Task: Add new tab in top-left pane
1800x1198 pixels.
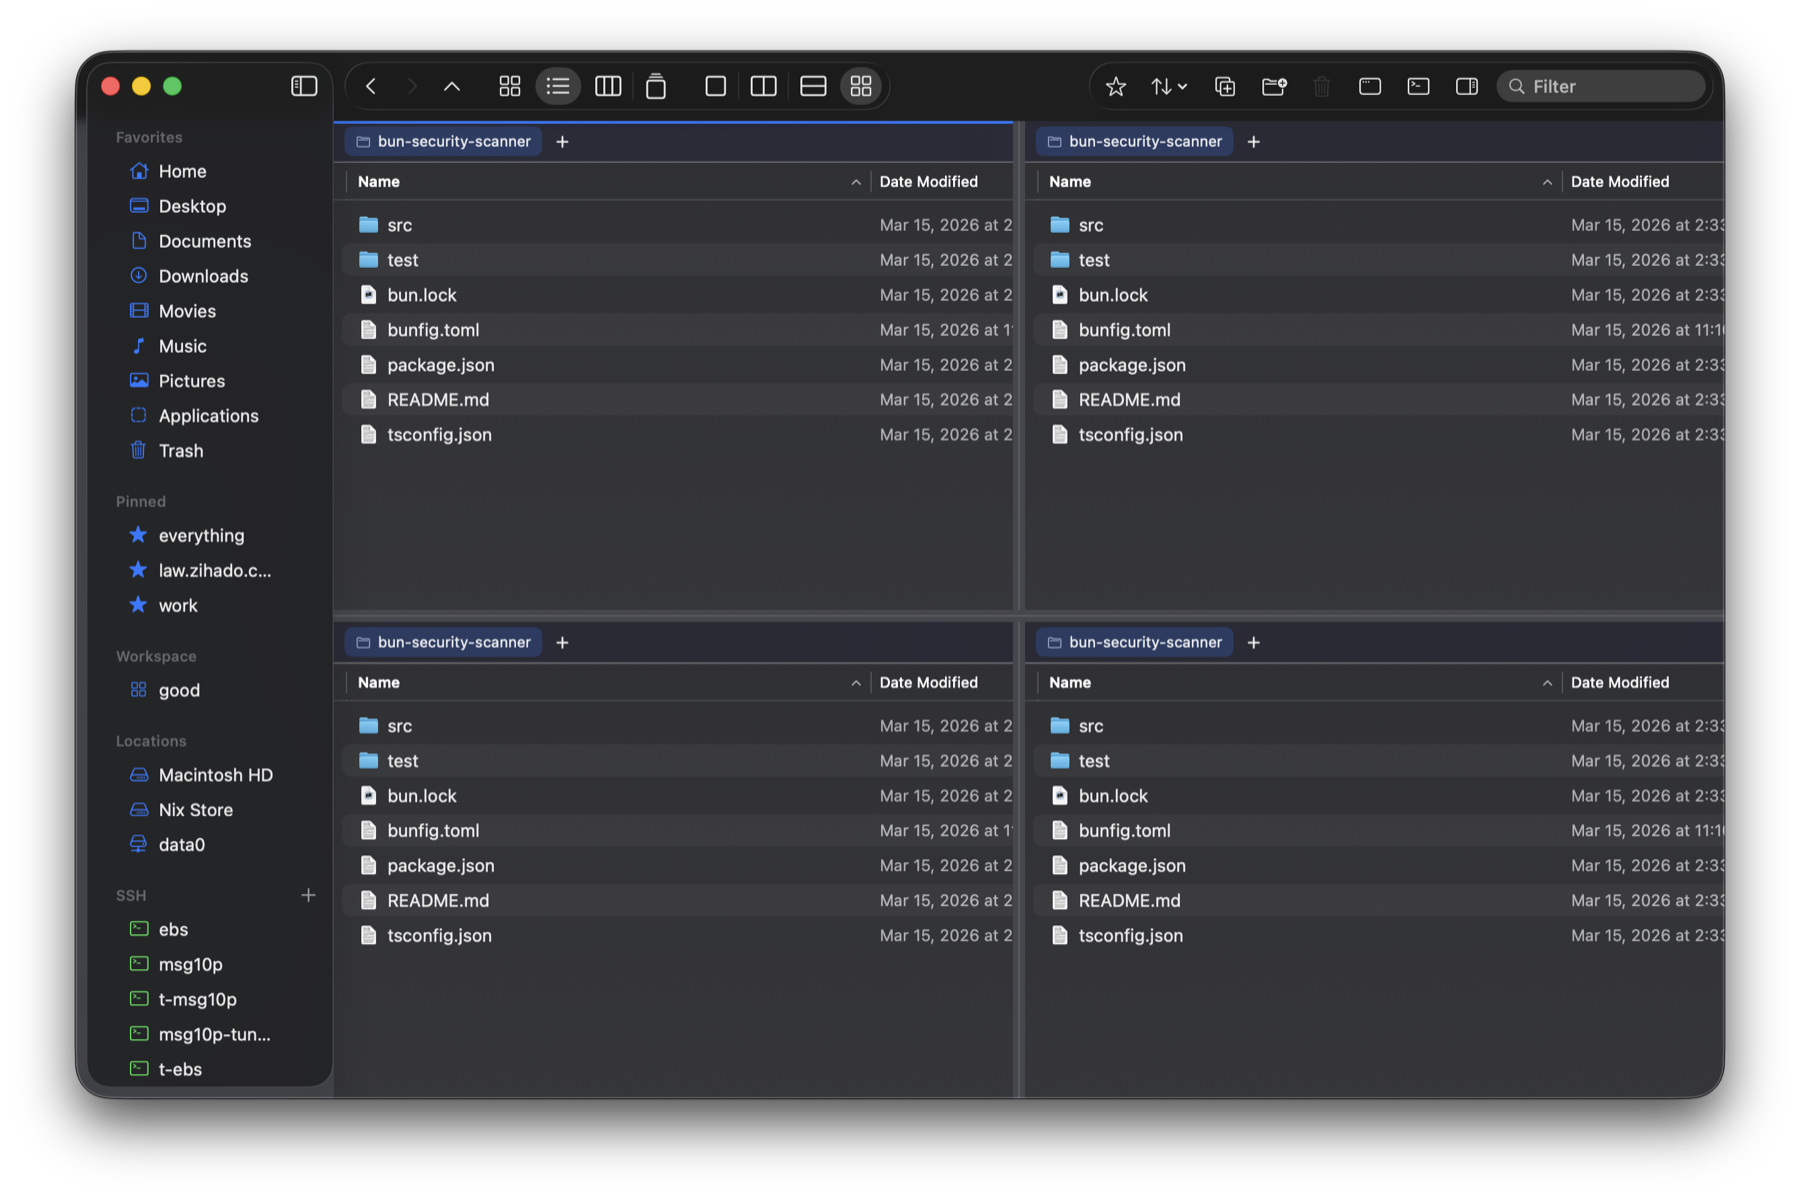Action: click(562, 142)
